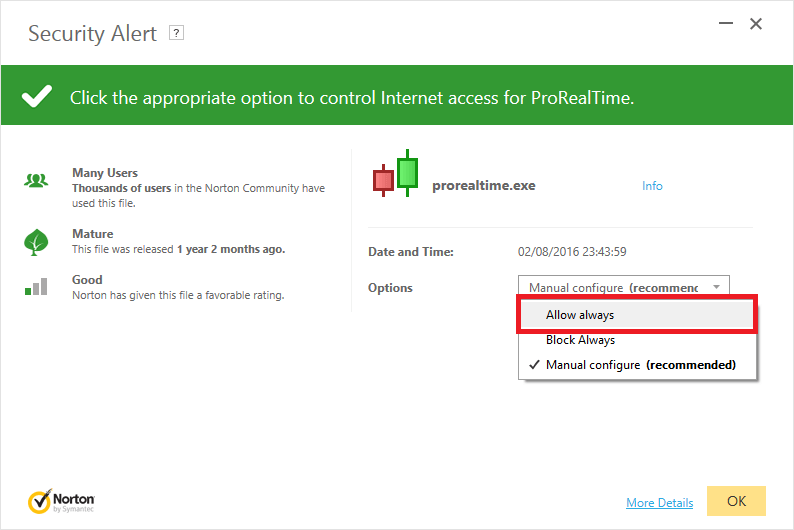Click the Mature leaf icon

[x=36, y=241]
